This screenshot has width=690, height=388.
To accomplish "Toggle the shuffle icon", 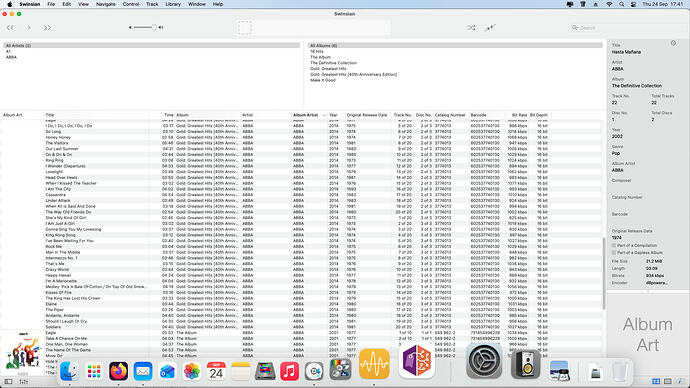I will tap(471, 28).
